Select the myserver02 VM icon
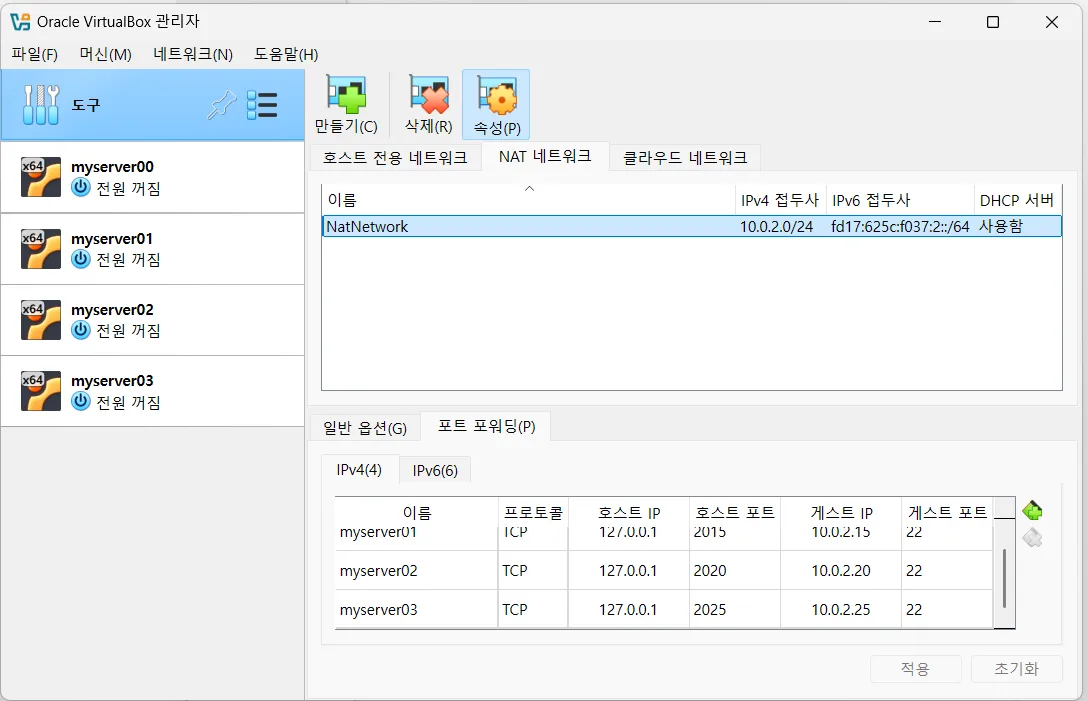 (x=41, y=320)
